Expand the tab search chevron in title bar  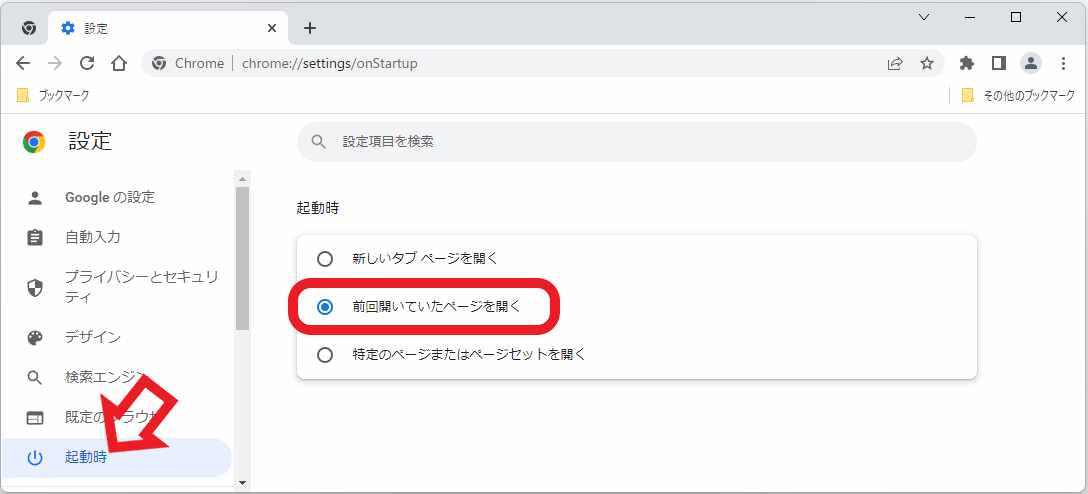924,17
